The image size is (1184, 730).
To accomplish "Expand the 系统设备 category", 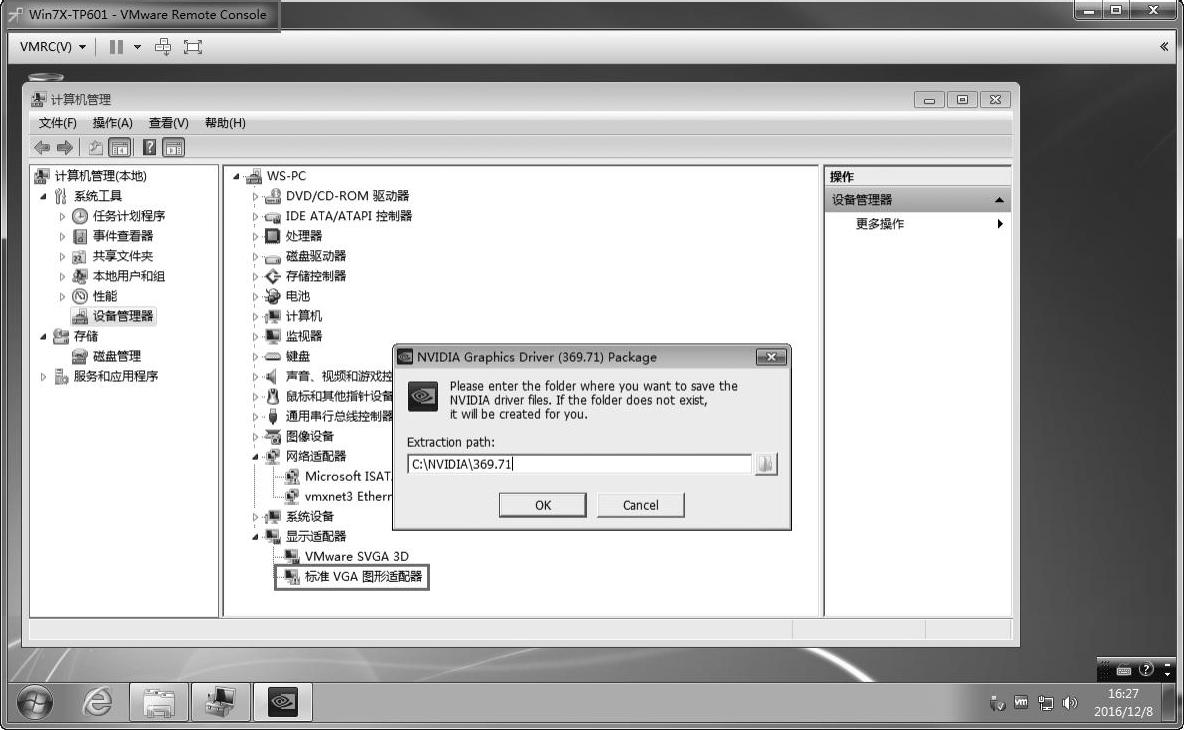I will coord(255,517).
